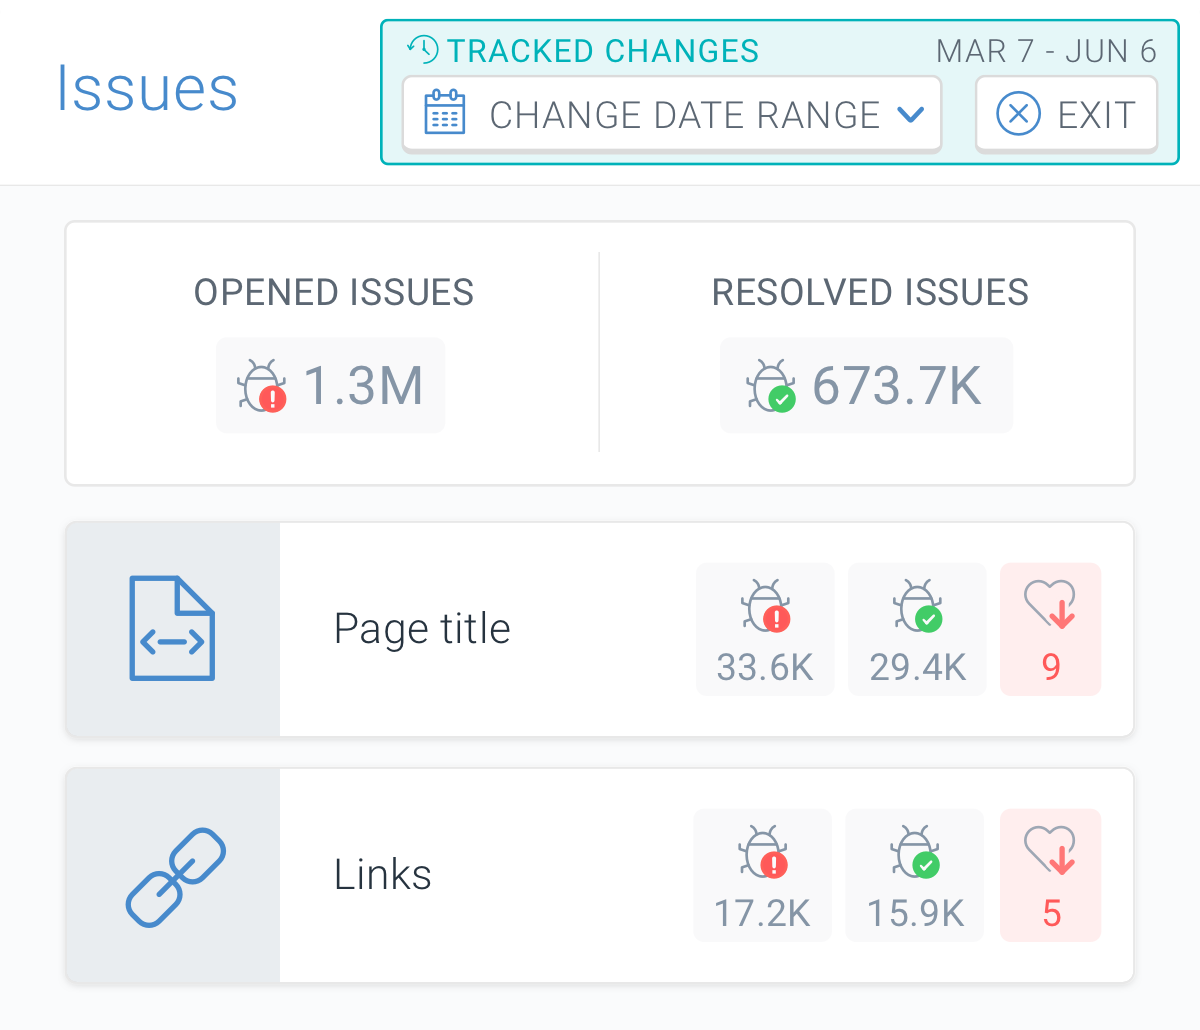1200x1030 pixels.
Task: Click Page title health drop badge showing 9
Action: click(1050, 629)
